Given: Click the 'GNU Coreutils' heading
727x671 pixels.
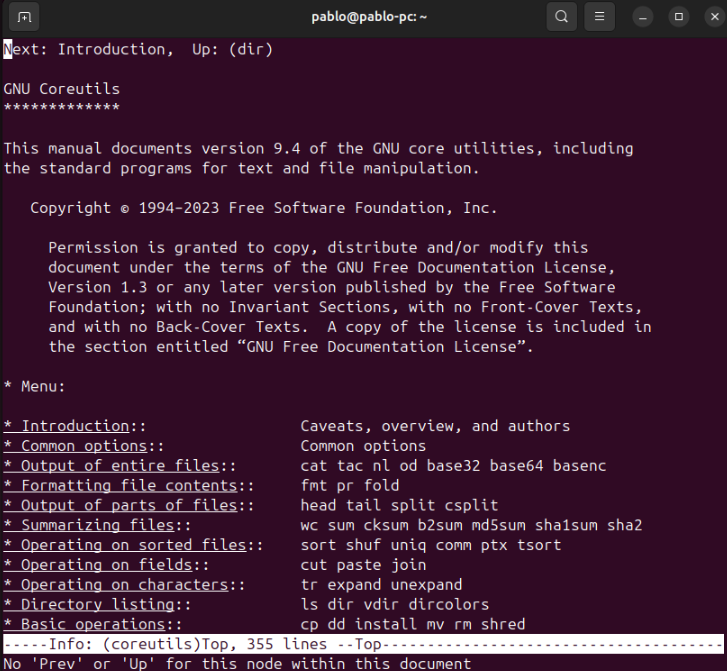Looking at the screenshot, I should 62,89.
